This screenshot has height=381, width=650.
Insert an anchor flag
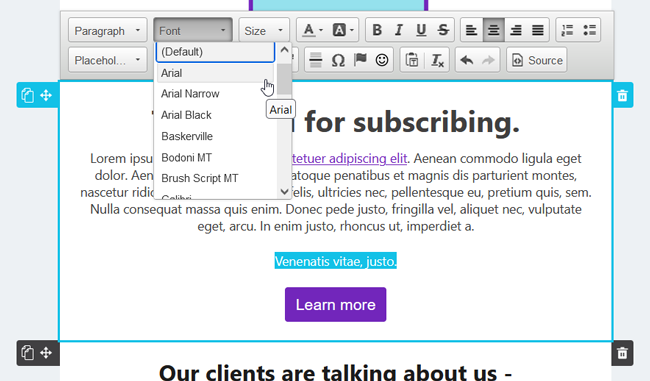point(360,61)
